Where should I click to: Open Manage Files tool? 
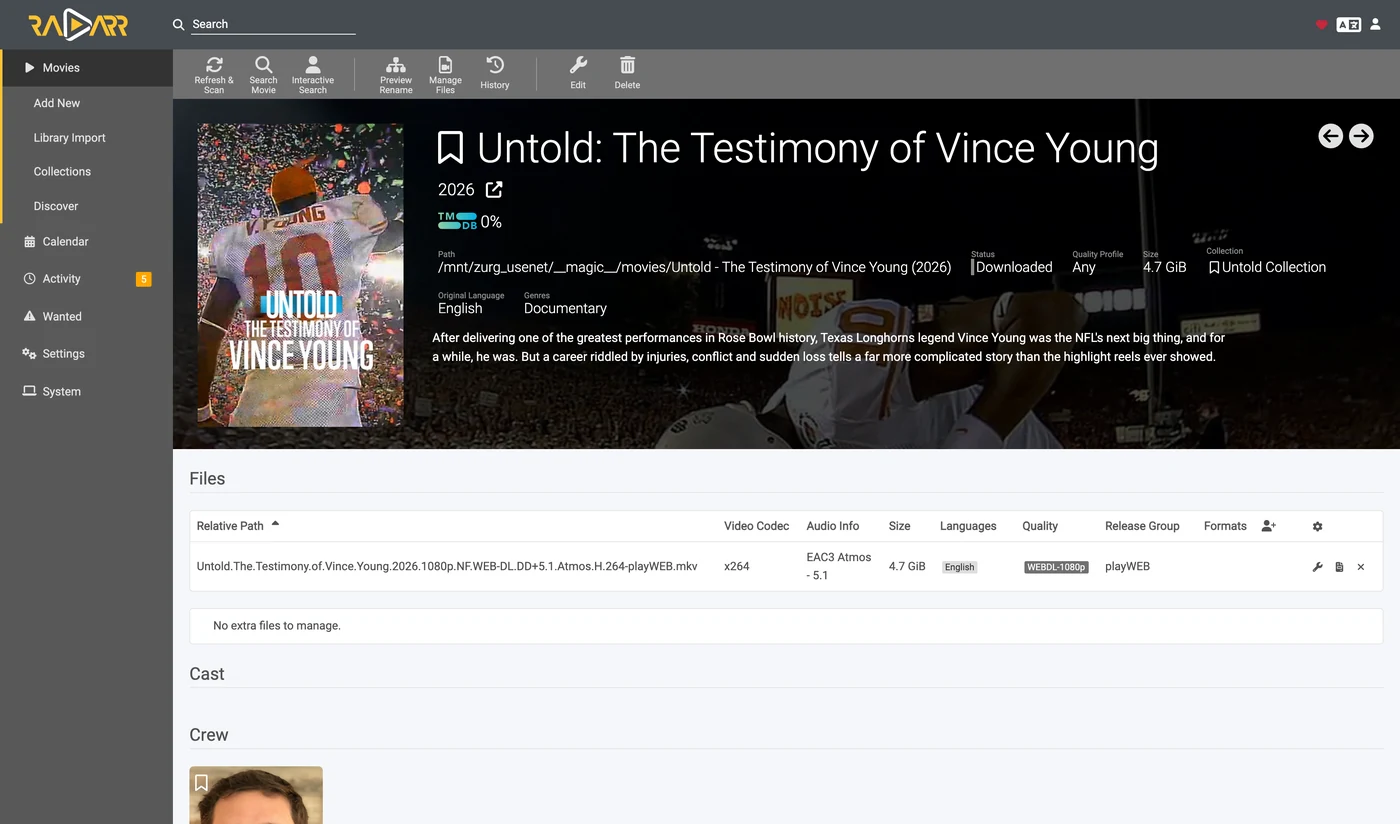click(x=445, y=74)
